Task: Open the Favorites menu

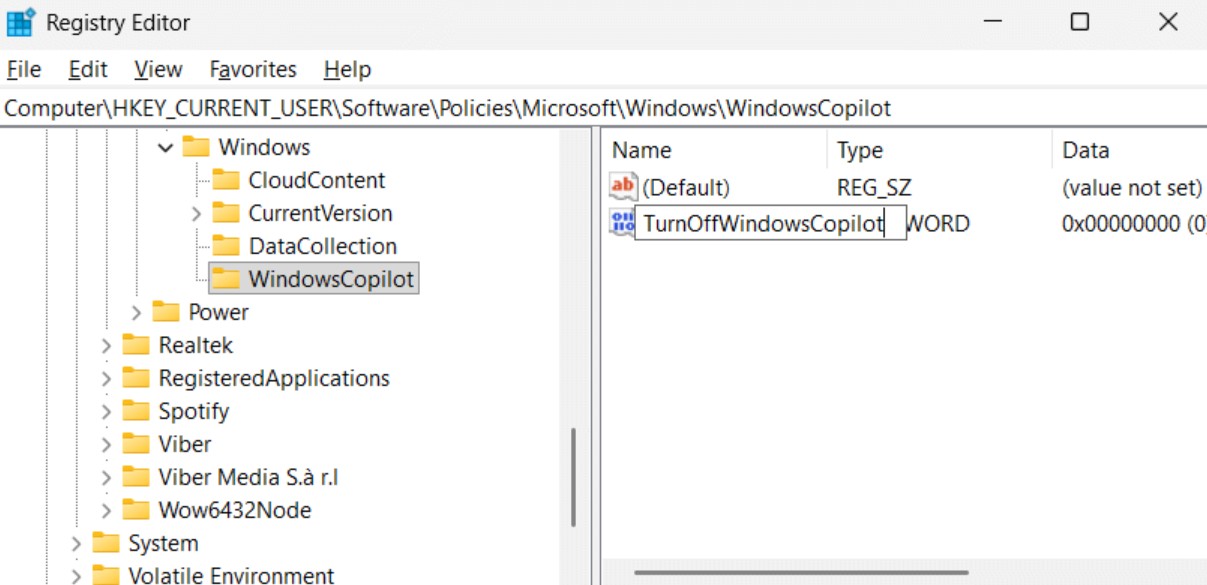Action: (x=253, y=70)
